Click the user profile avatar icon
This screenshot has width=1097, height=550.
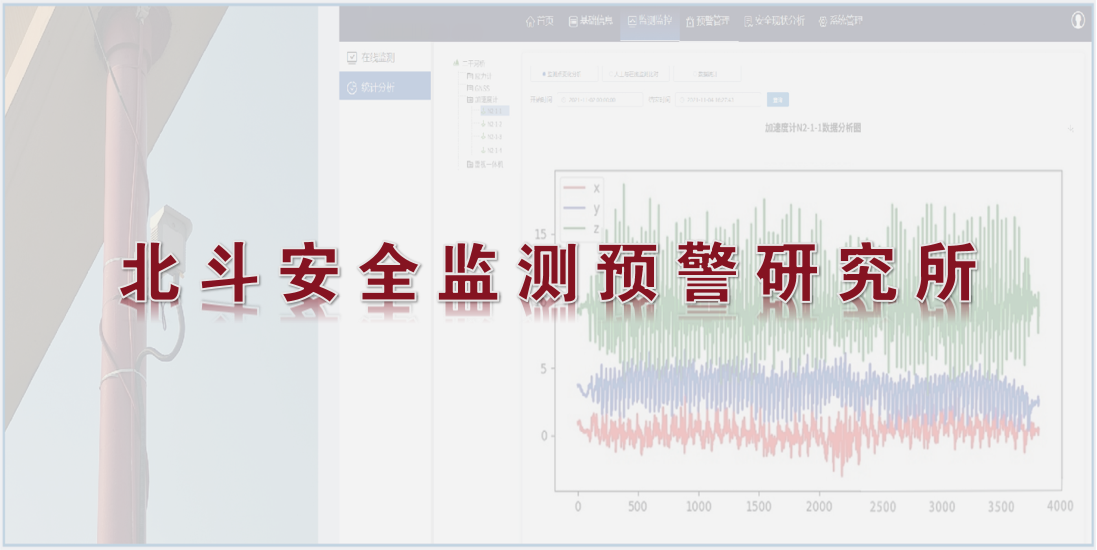click(x=1078, y=20)
